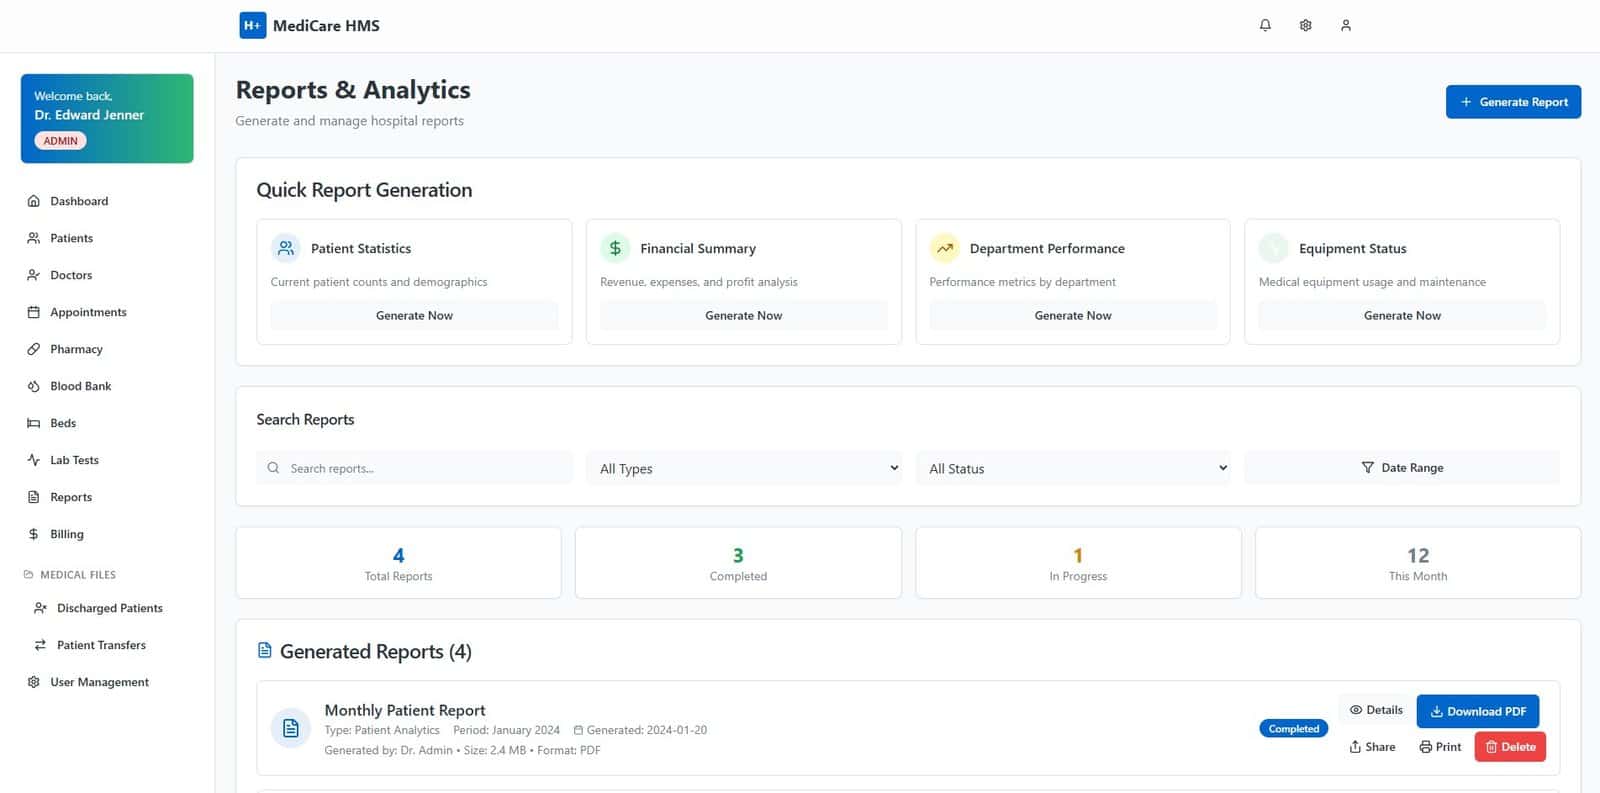Click the Search reports input field
The height and width of the screenshot is (793, 1600).
click(x=414, y=468)
